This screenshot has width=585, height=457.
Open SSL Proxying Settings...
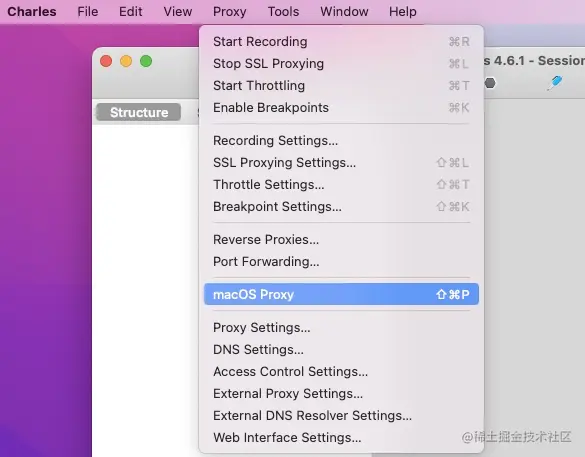(x=341, y=163)
